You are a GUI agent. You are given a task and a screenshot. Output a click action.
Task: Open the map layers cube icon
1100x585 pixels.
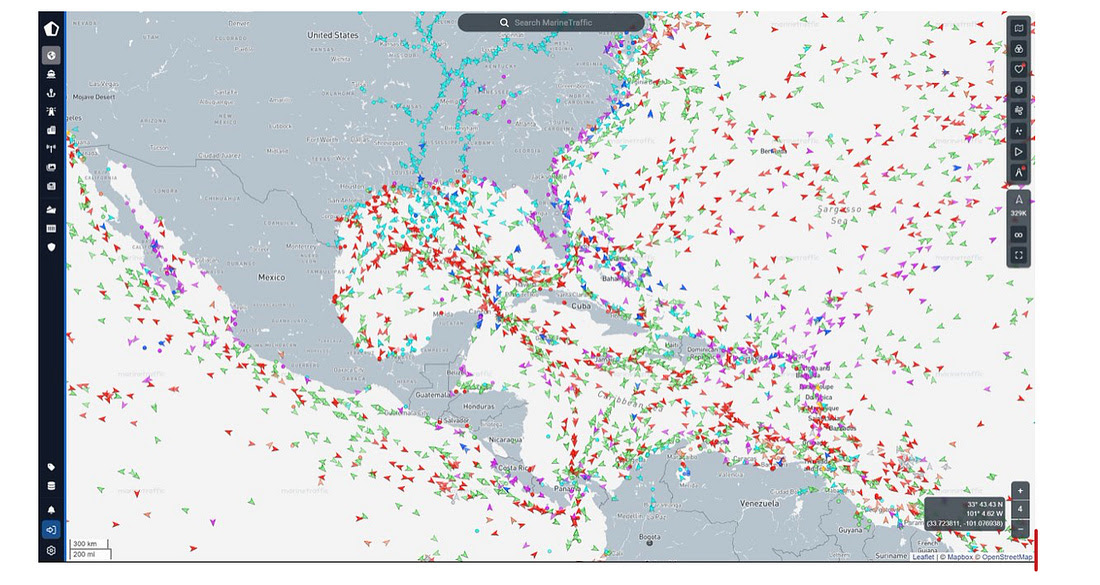[x=1019, y=90]
